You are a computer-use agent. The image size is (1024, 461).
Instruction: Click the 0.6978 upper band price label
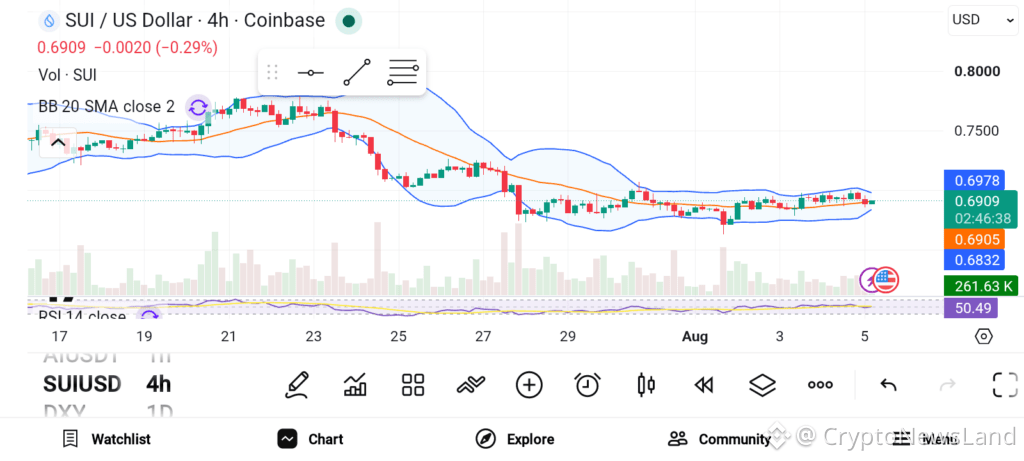coord(976,180)
